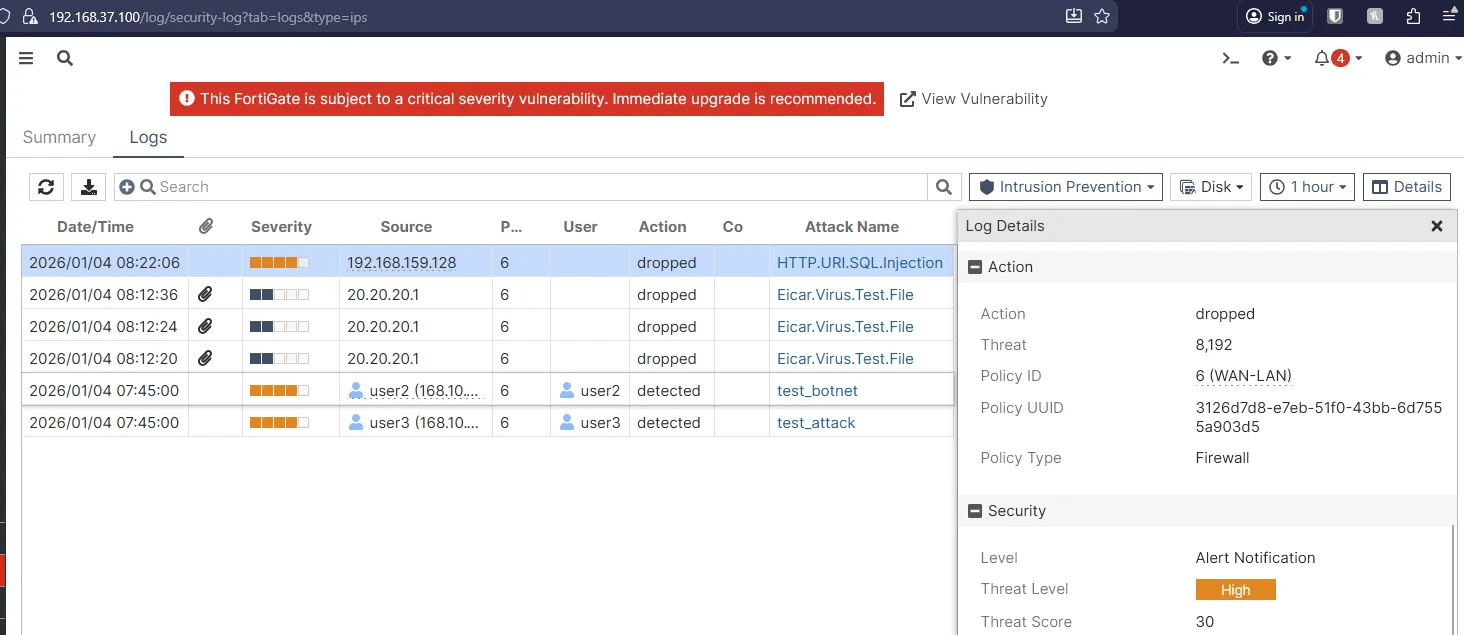Viewport: 1464px width, 635px height.
Task: Open the global search magnifier icon
Action: (64, 58)
